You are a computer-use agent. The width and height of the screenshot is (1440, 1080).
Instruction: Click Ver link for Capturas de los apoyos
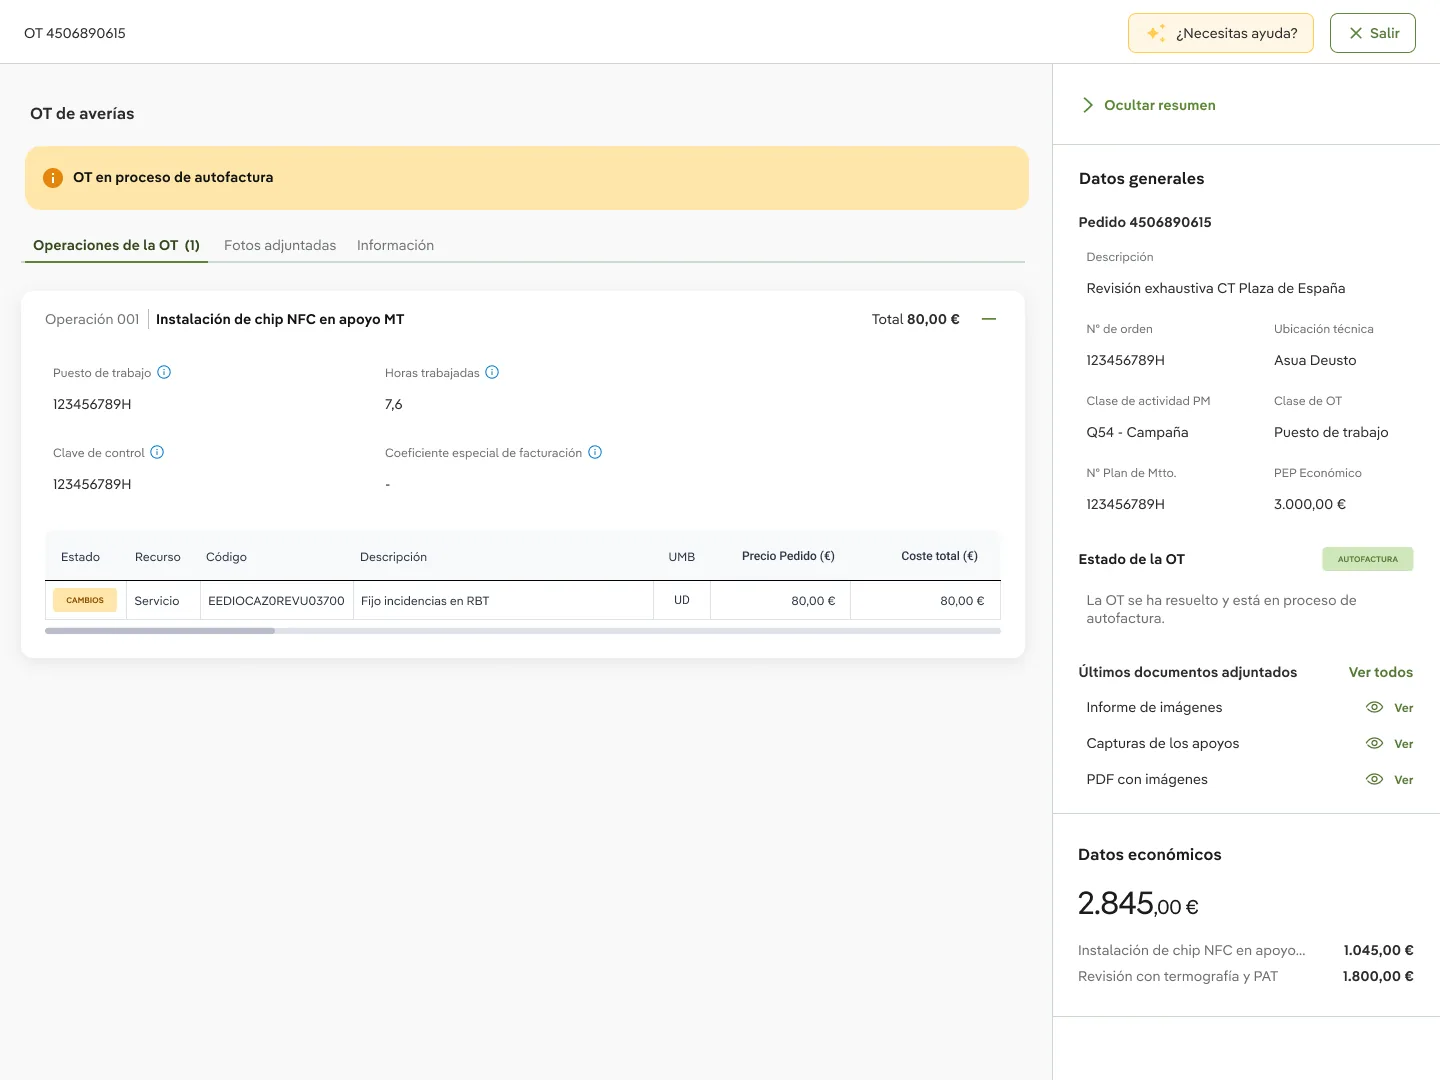pos(1404,744)
